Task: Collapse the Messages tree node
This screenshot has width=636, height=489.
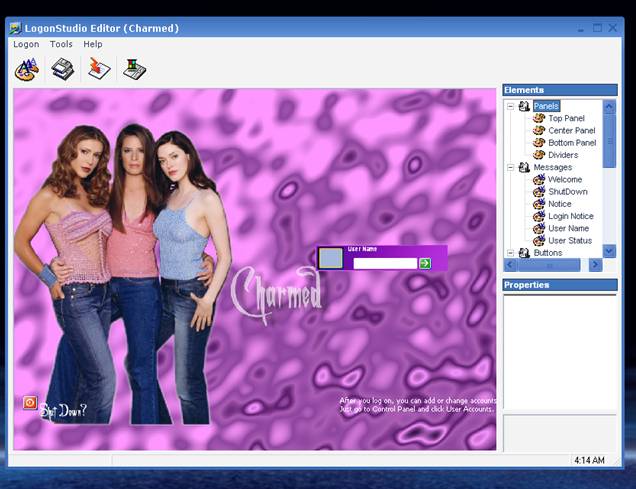Action: pos(511,167)
